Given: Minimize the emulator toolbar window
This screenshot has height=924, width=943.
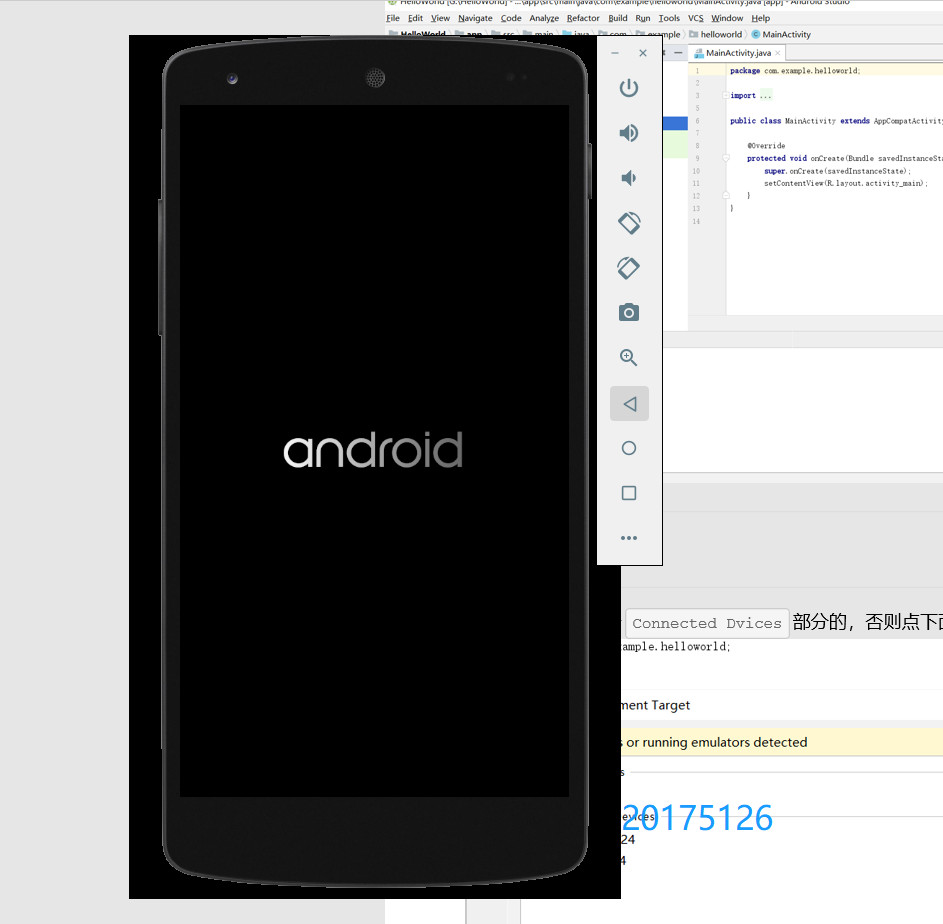Looking at the screenshot, I should (615, 53).
